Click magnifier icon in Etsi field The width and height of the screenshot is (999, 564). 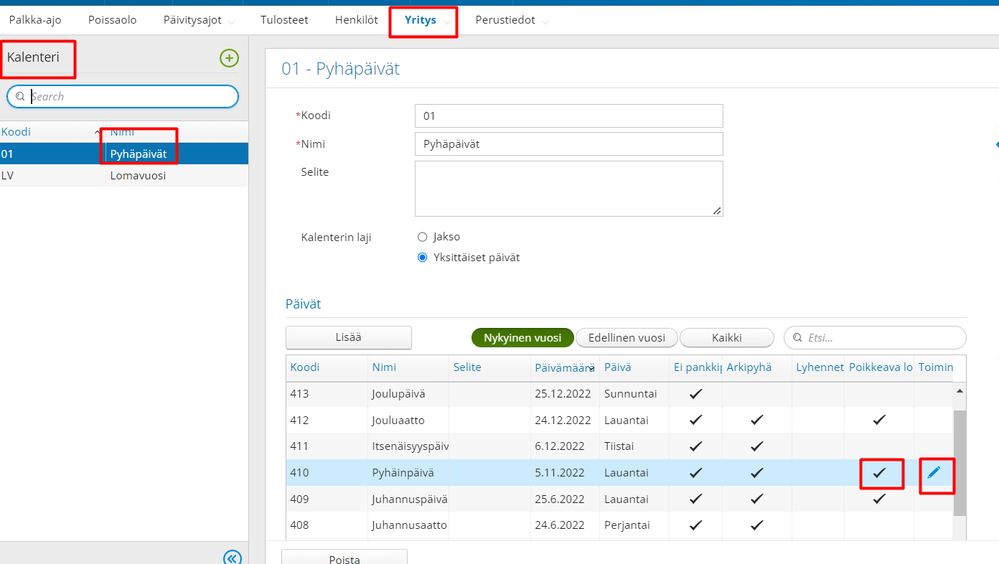(797, 338)
